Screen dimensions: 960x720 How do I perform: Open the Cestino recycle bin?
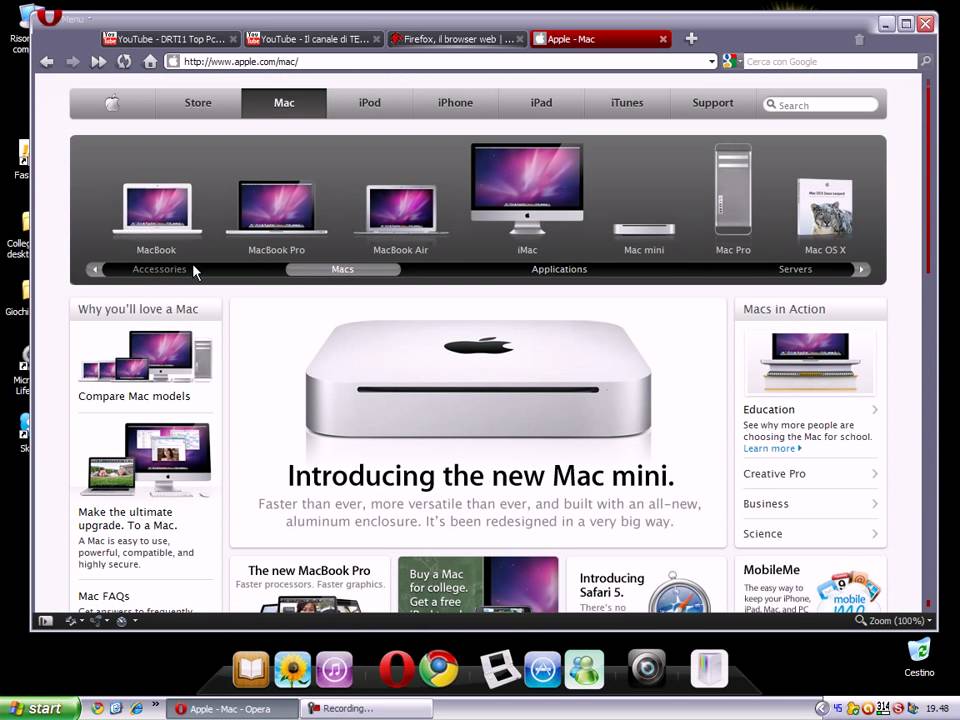919,656
